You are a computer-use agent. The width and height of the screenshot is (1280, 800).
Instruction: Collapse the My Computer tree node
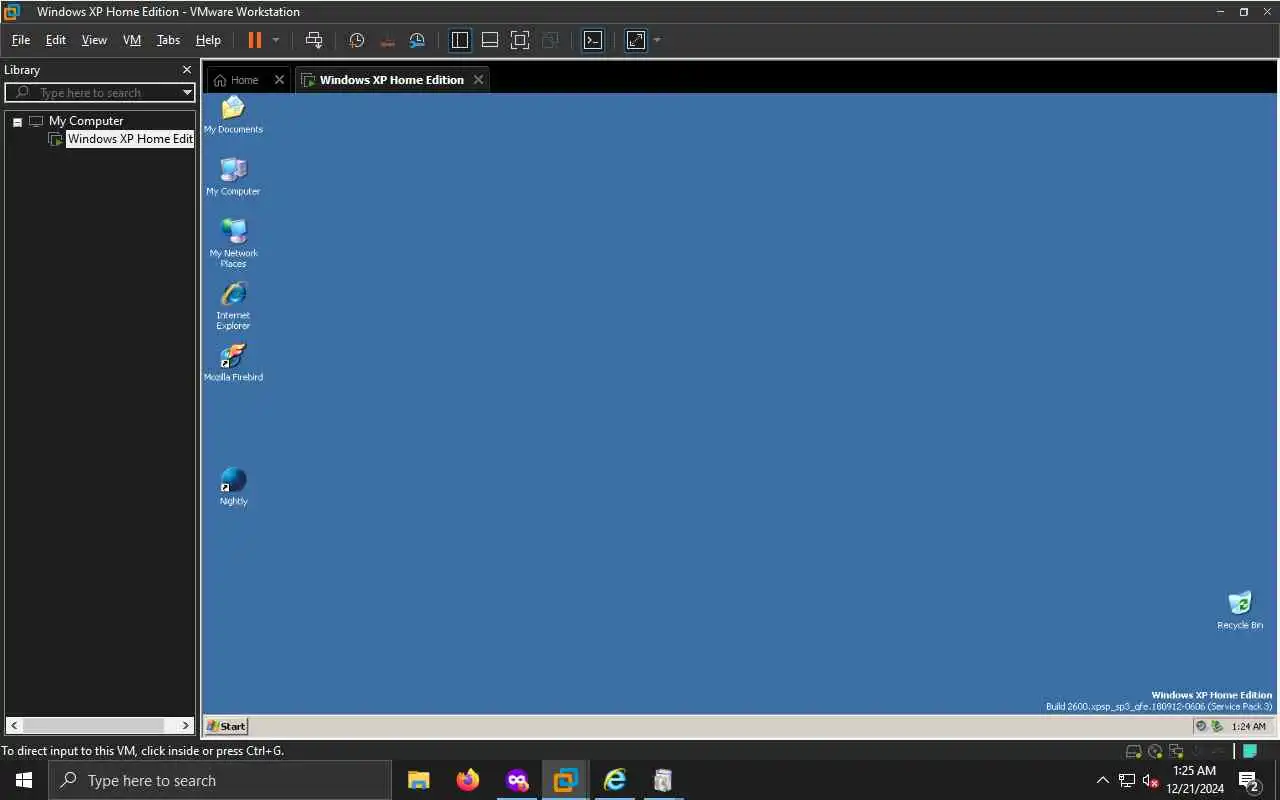[17, 122]
